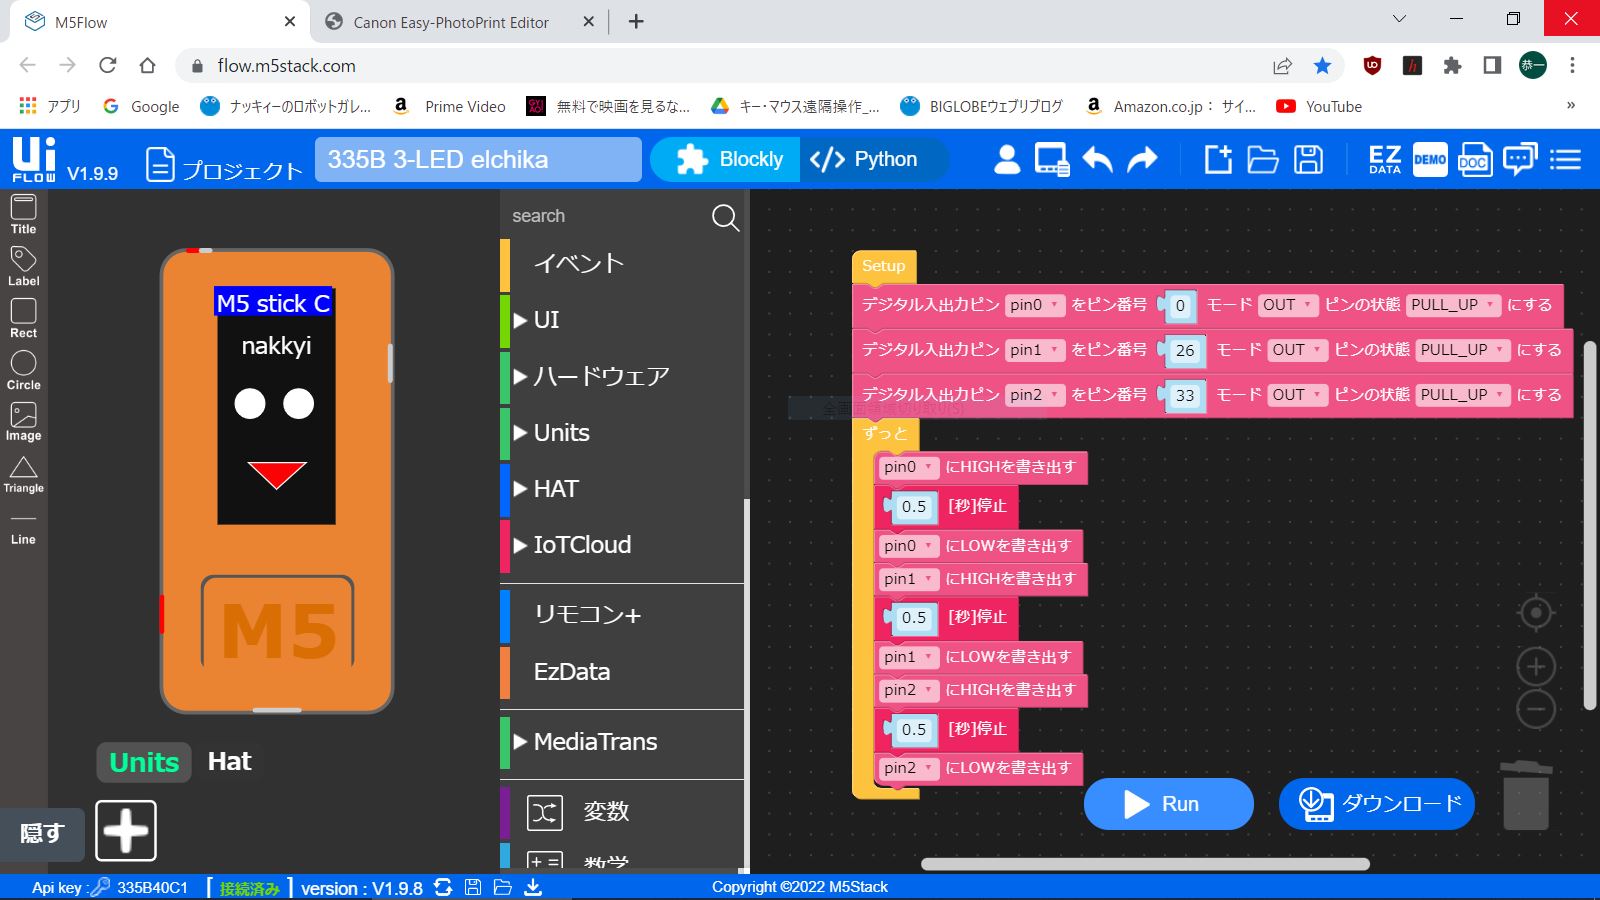Click the ダウンロード download button

pos(1377,804)
